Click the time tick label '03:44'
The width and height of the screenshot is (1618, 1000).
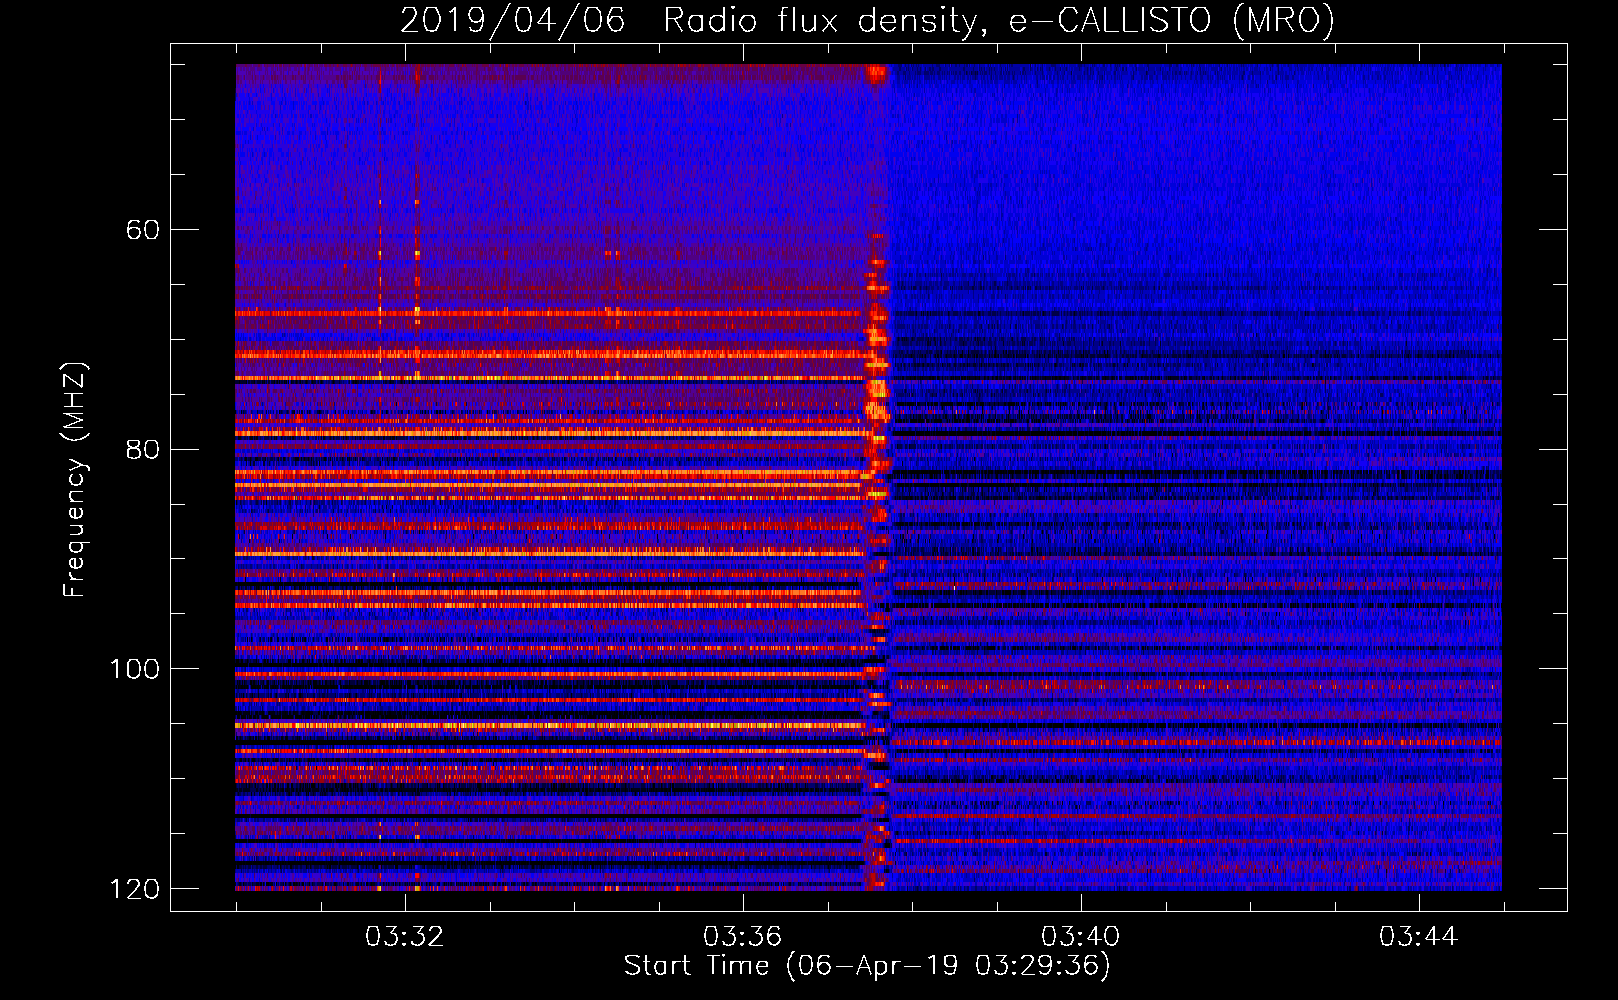[1419, 937]
